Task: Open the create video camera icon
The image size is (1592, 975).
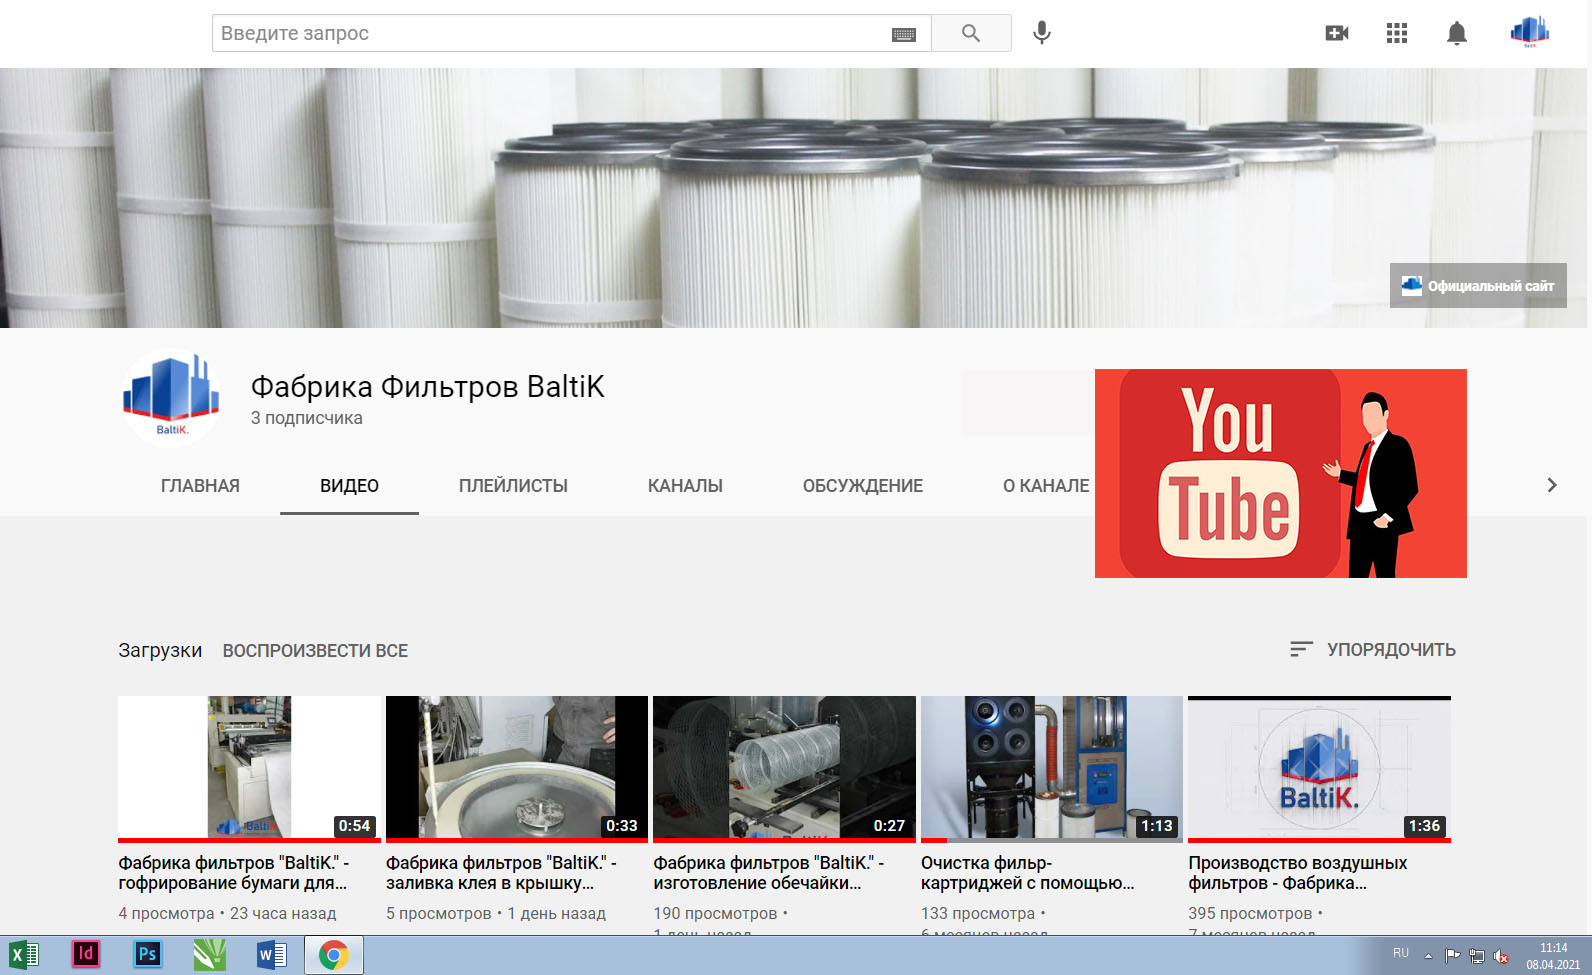Action: pyautogui.click(x=1337, y=33)
